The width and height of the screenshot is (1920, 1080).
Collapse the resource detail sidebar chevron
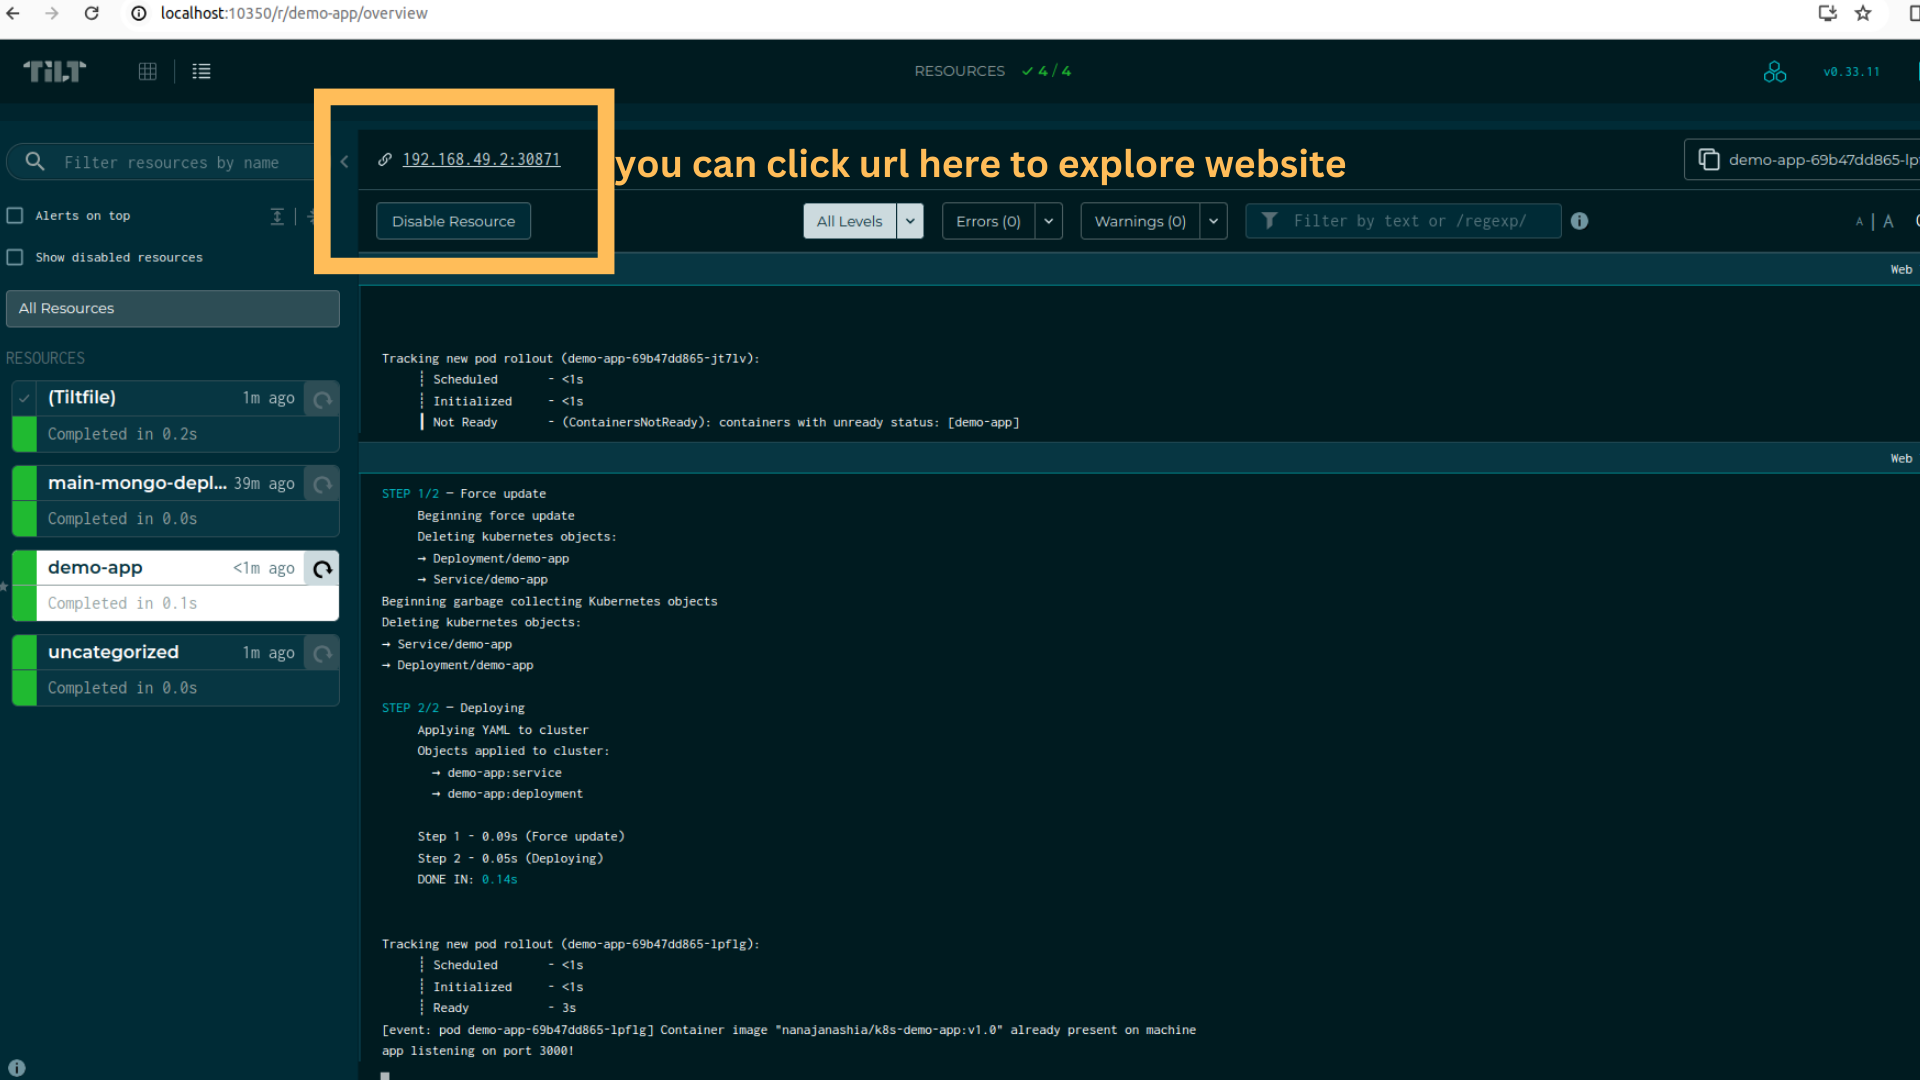tap(344, 161)
